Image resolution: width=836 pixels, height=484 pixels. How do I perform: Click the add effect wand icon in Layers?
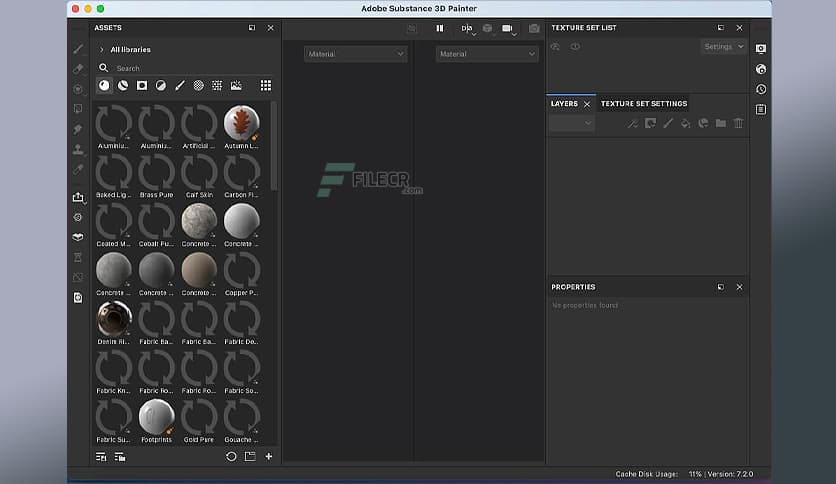(632, 124)
